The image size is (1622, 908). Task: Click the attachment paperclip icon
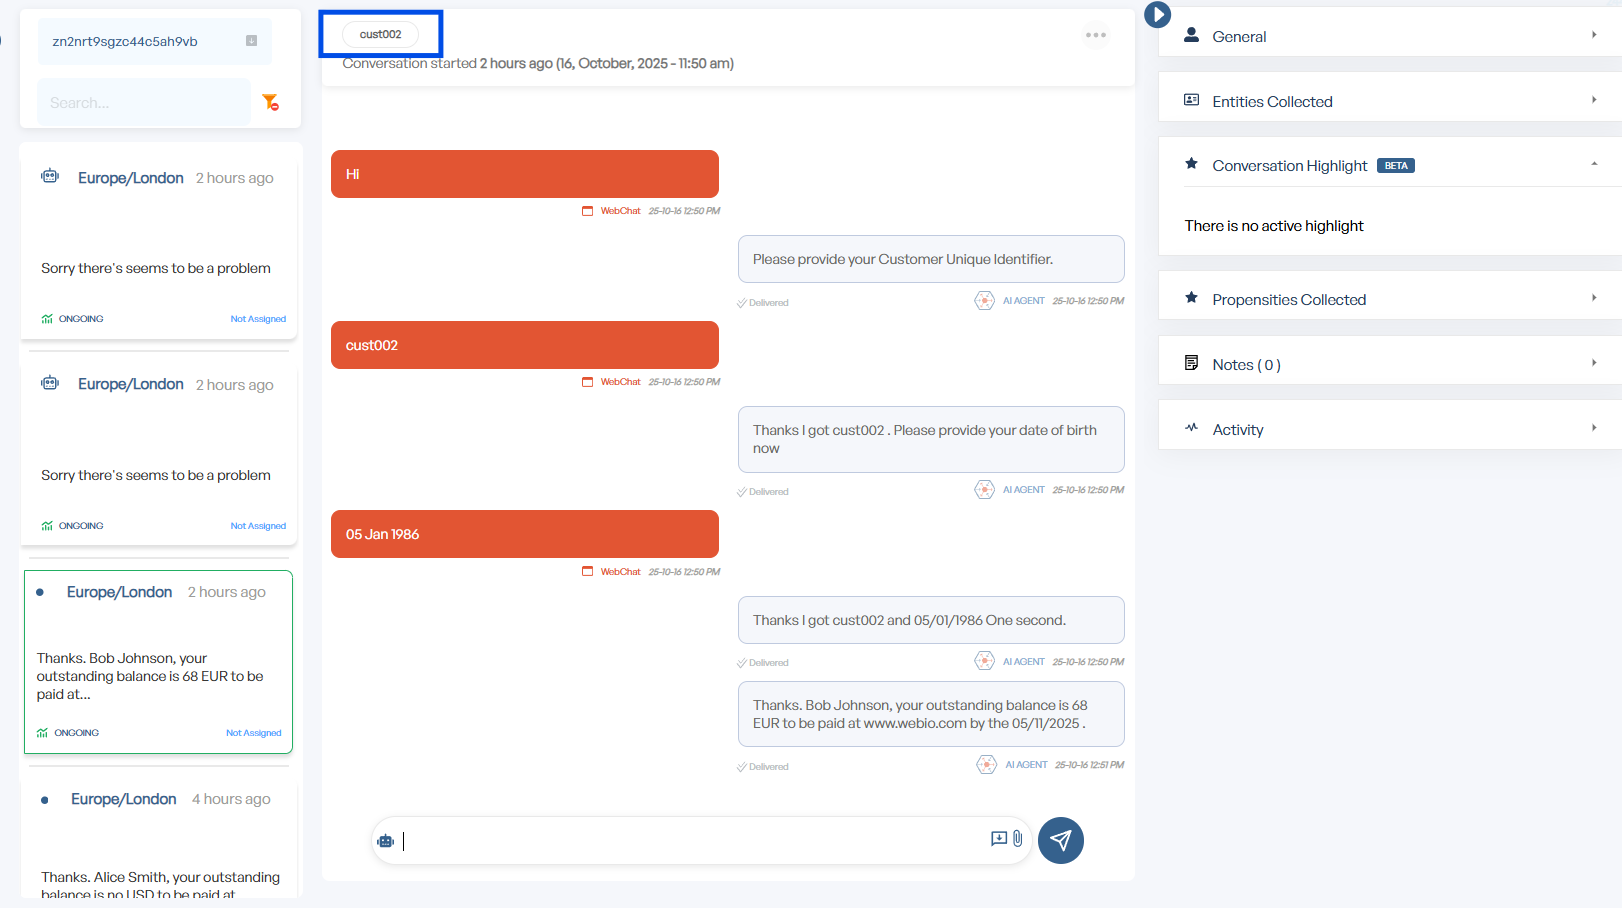(1018, 839)
